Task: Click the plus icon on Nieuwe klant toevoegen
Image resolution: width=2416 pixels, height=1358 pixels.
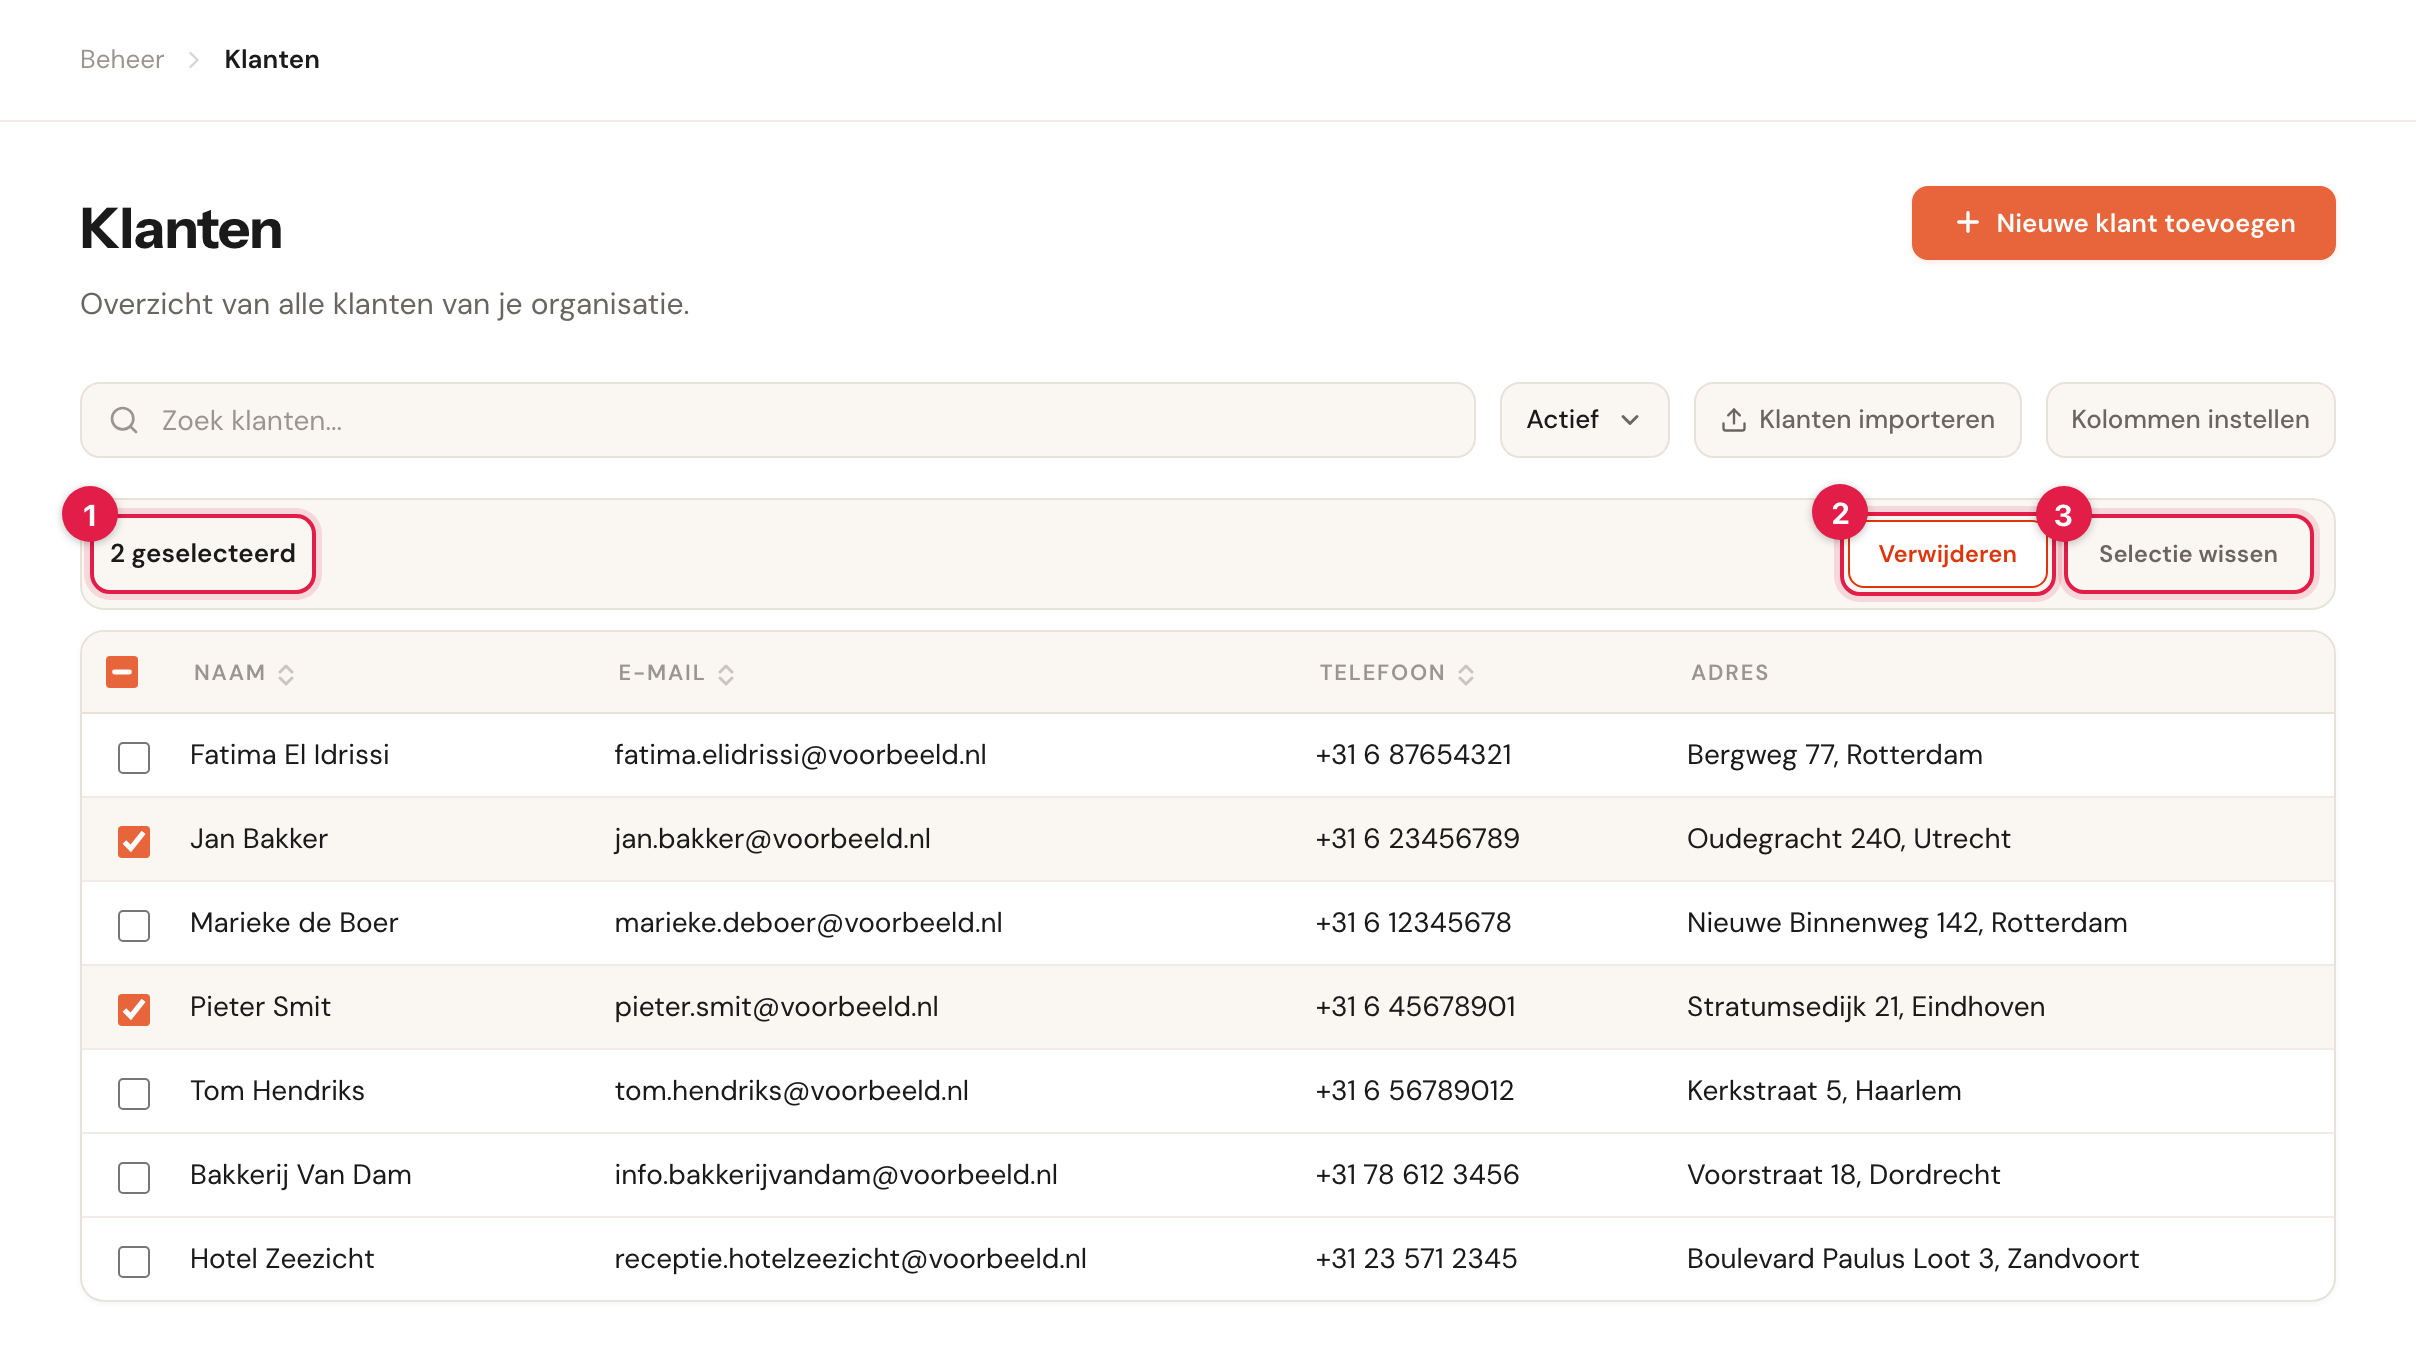Action: [1967, 222]
